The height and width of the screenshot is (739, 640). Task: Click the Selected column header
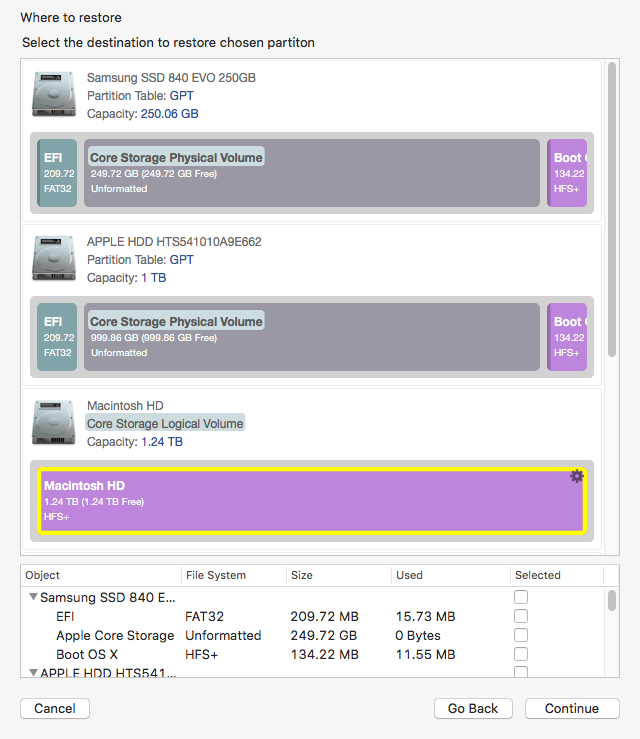click(557, 575)
